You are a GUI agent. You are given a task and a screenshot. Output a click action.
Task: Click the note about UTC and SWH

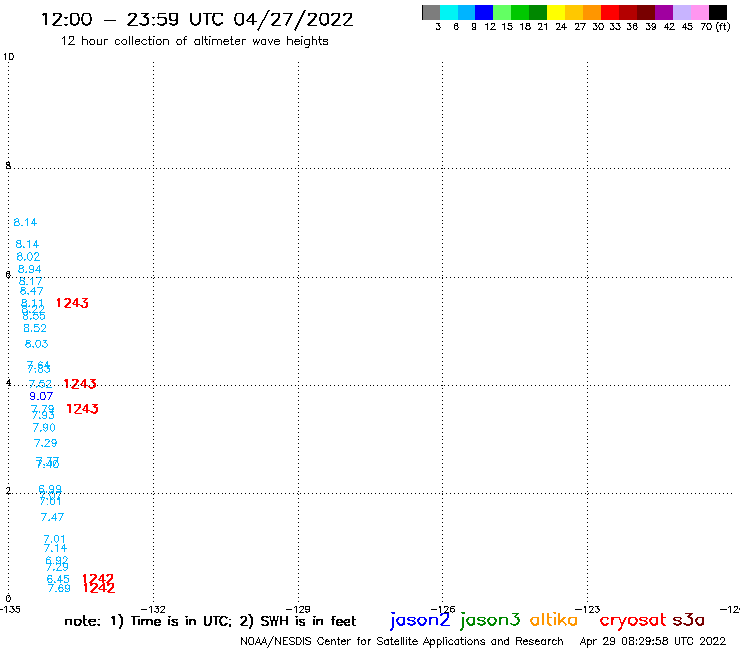point(210,621)
